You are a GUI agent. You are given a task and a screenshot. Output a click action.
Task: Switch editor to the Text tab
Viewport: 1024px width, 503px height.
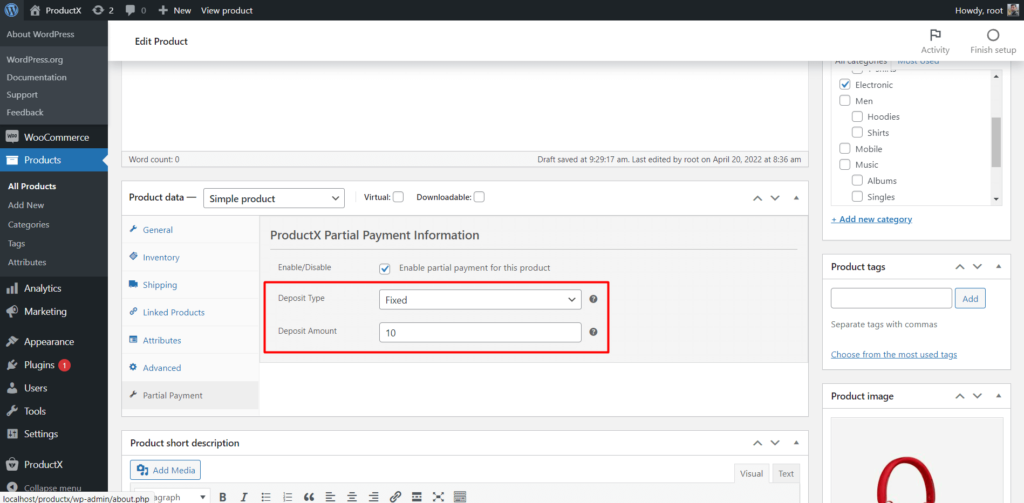tap(786, 474)
